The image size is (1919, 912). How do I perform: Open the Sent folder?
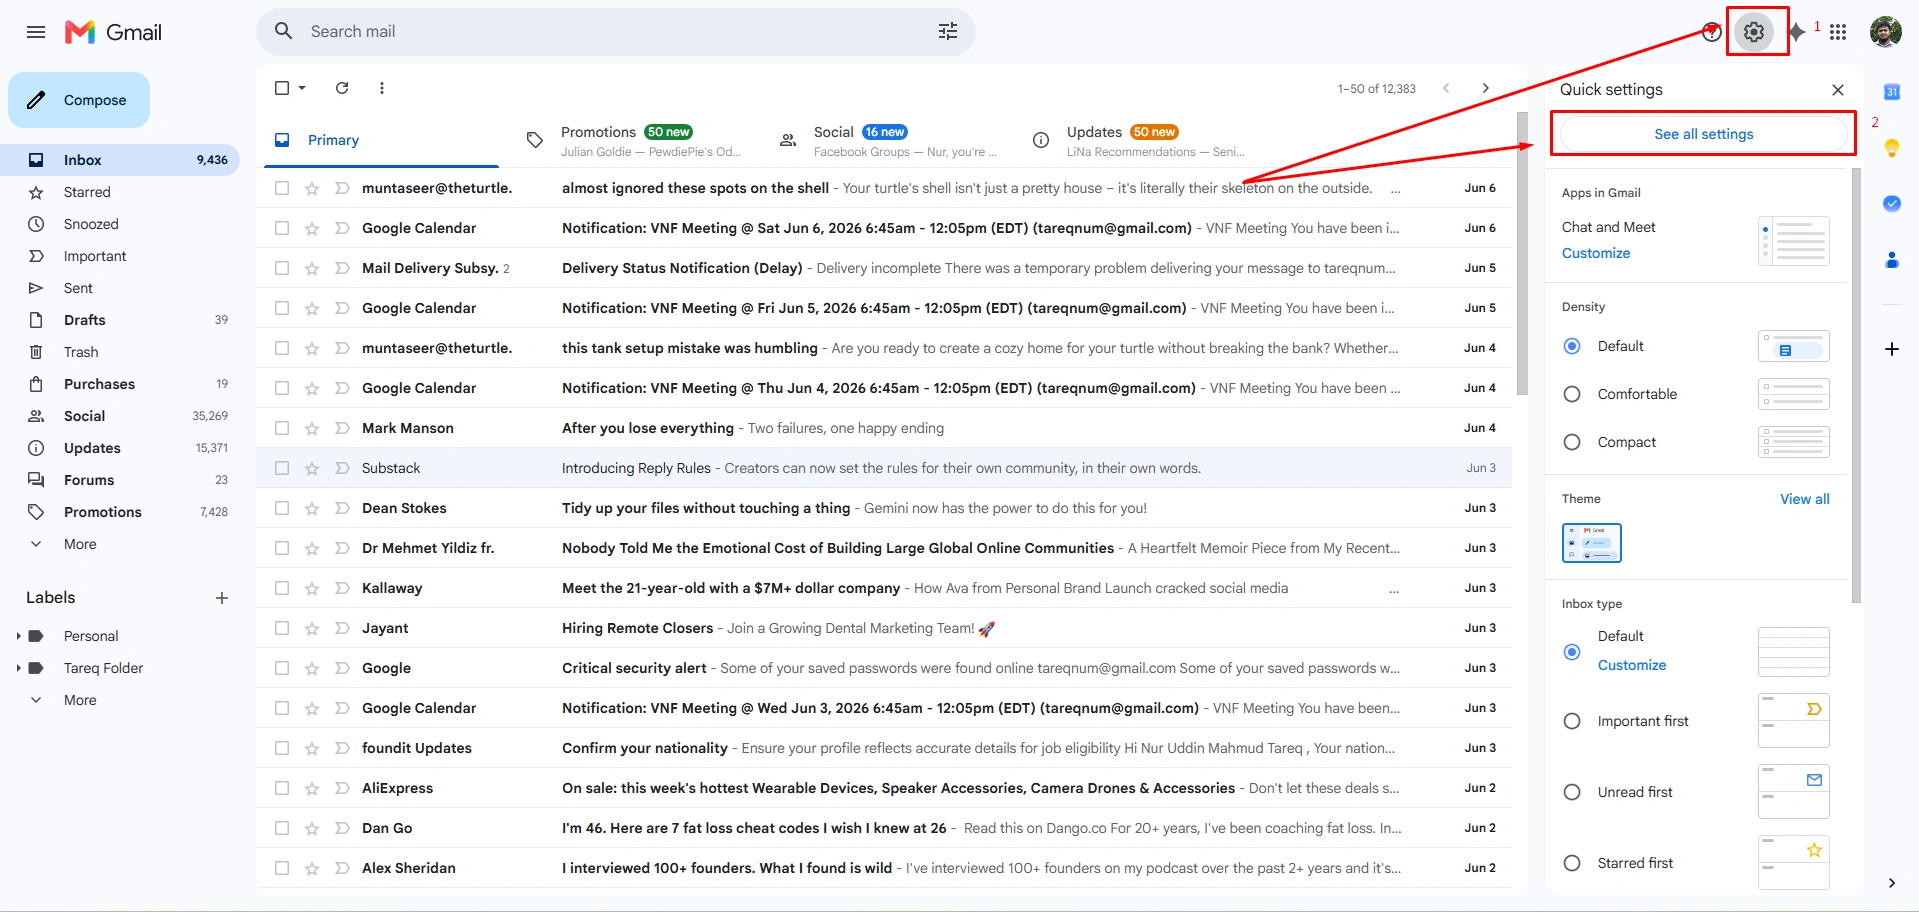[x=78, y=288]
